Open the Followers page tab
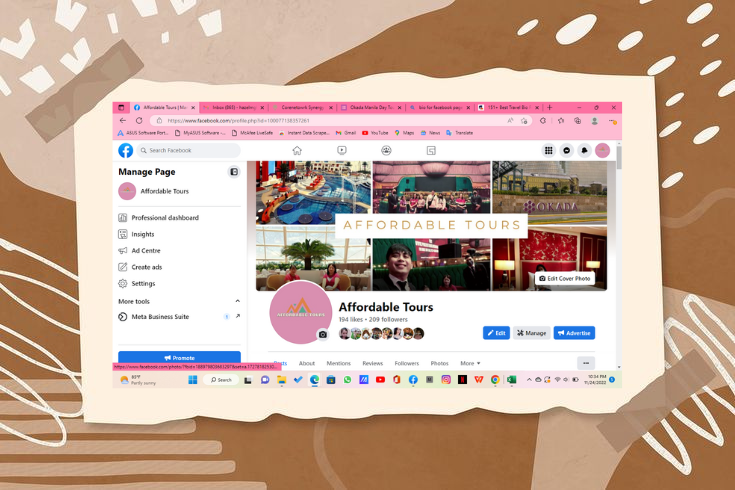This screenshot has height=490, width=735. [x=407, y=363]
